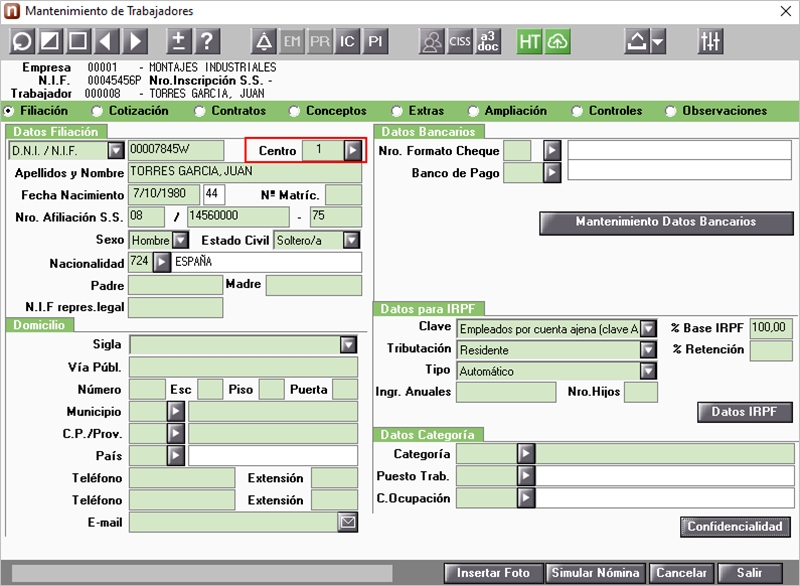Open the sliders settings toolbar icon
The image size is (800, 586).
pos(711,41)
